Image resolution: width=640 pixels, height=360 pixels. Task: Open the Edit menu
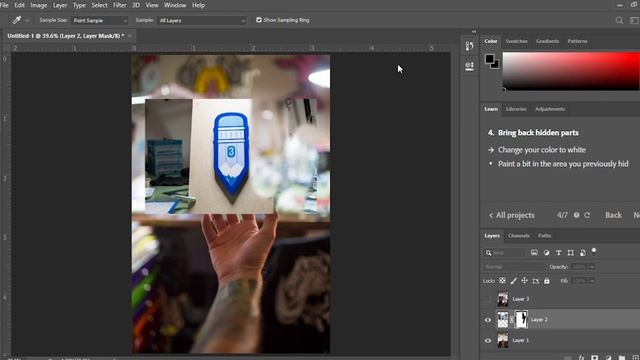tap(19, 5)
